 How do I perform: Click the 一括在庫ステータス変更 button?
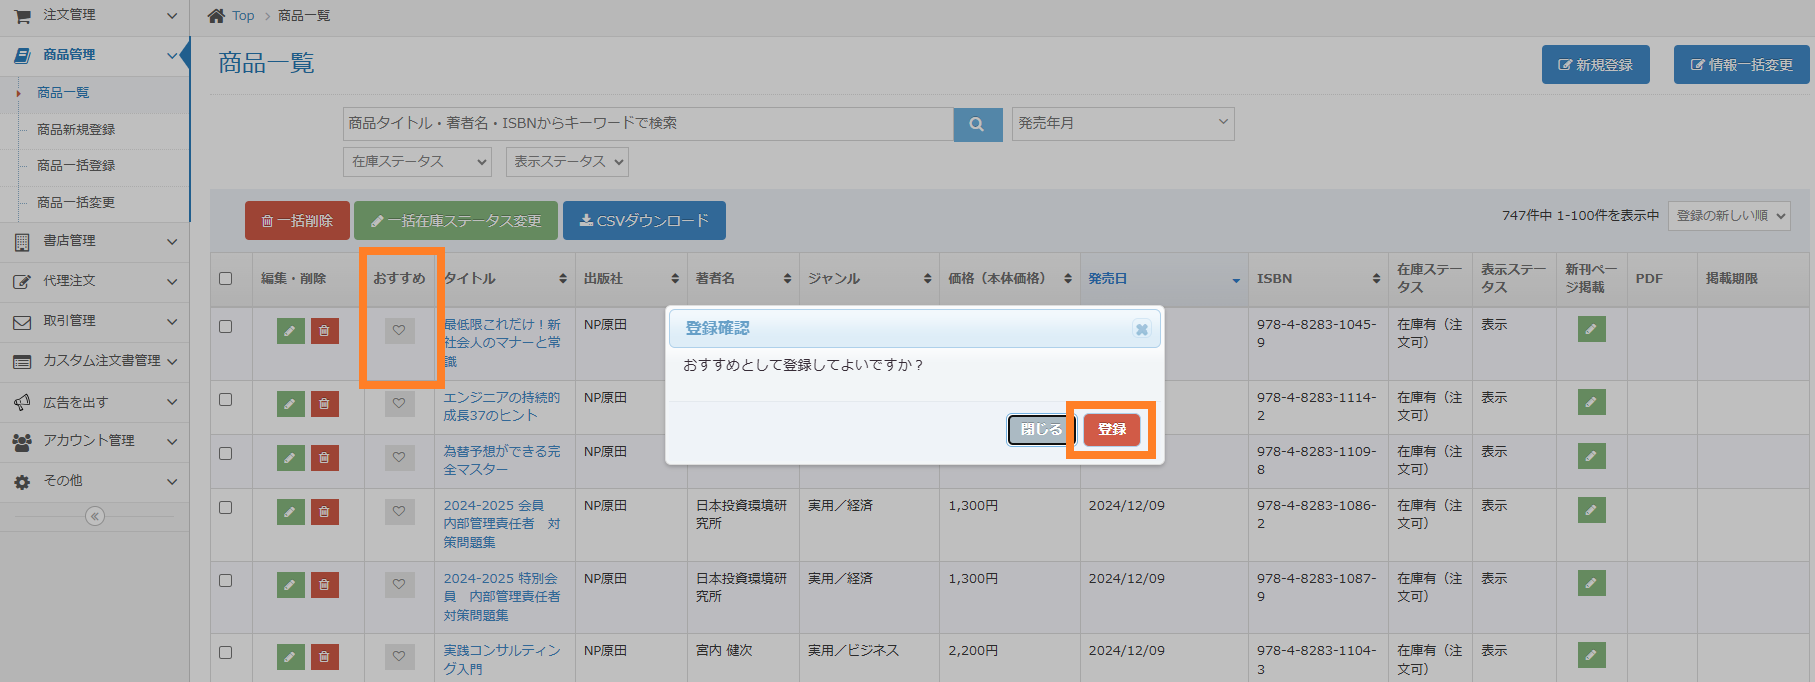456,221
